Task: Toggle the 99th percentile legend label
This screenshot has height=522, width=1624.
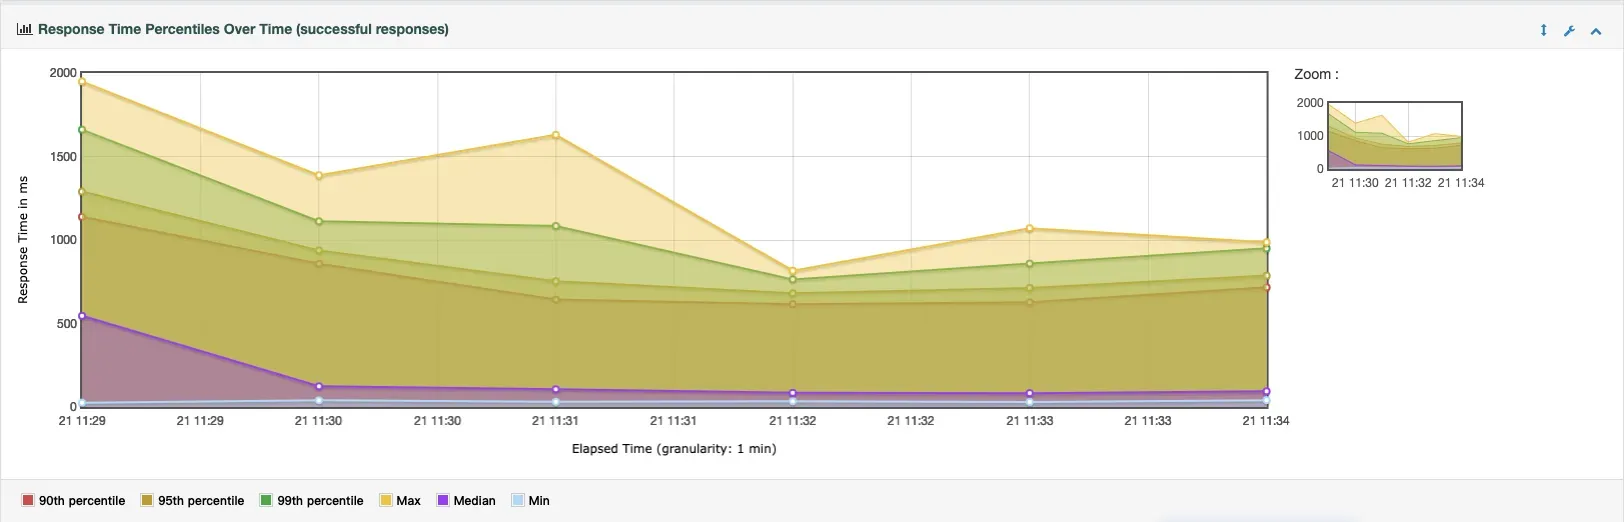Action: 320,501
